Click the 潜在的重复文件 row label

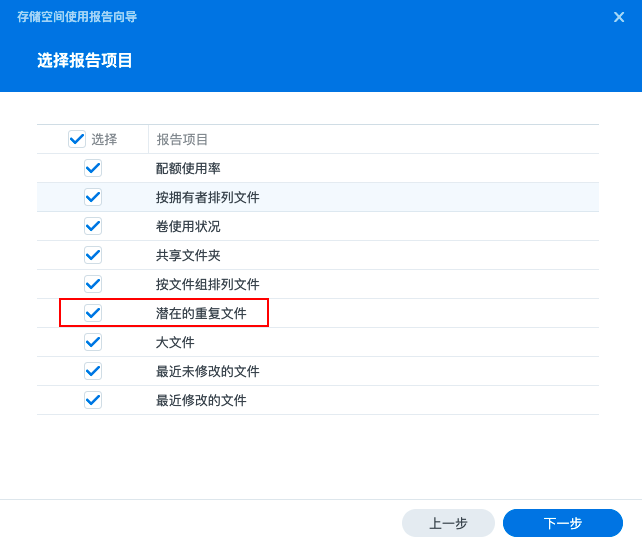(201, 313)
